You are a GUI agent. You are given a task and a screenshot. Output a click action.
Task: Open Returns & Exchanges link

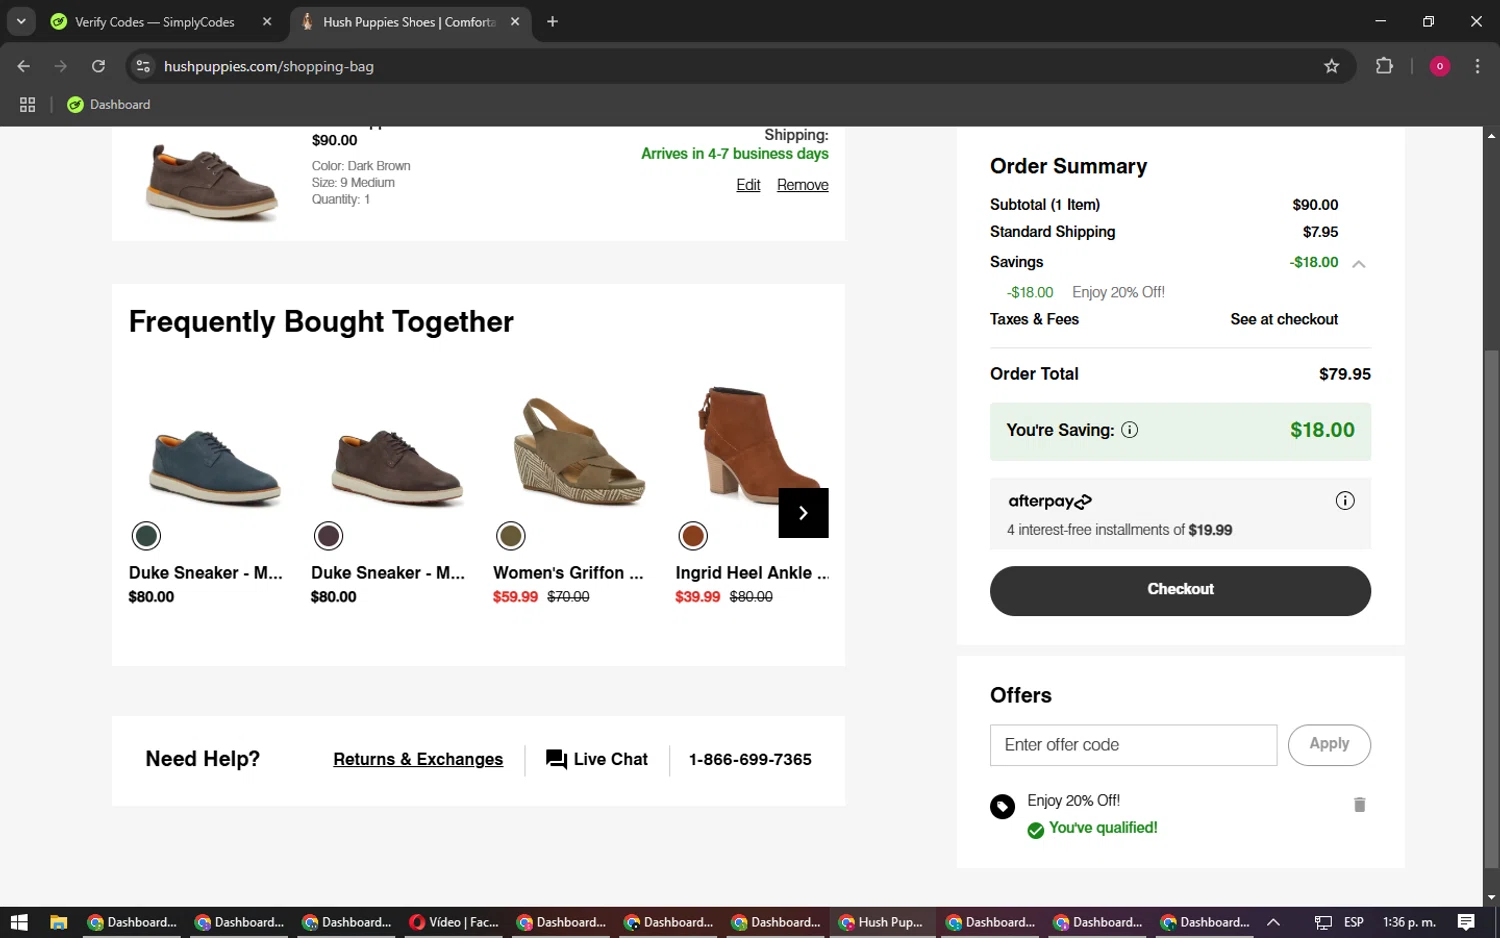coord(418,760)
